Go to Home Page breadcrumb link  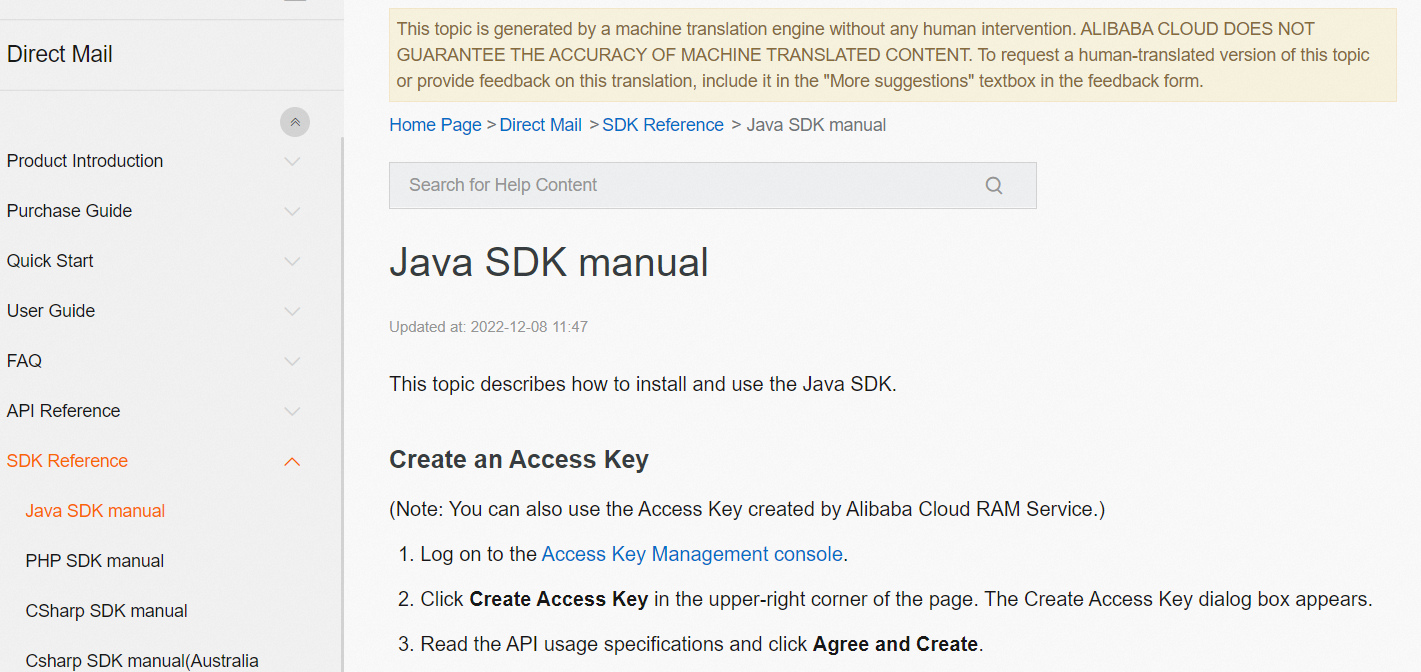tap(435, 125)
